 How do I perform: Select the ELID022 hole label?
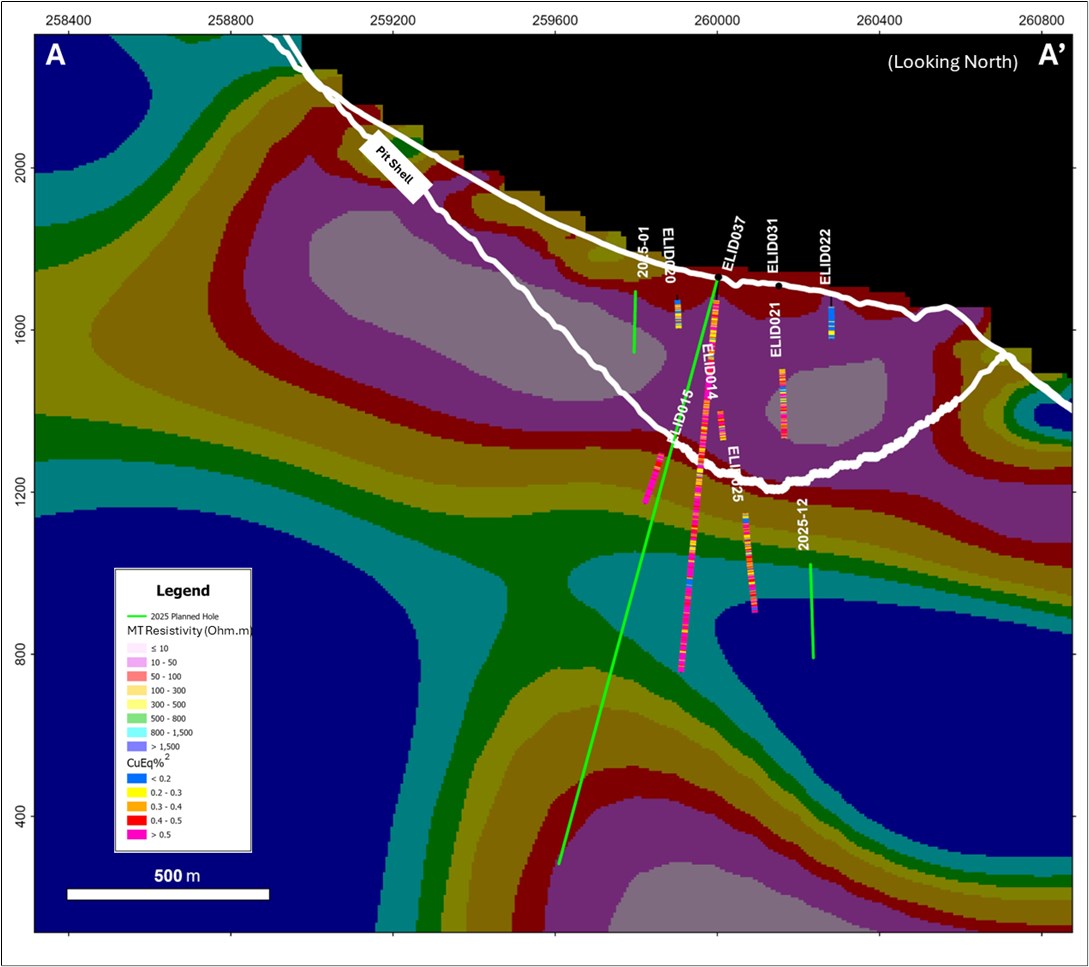pos(825,256)
